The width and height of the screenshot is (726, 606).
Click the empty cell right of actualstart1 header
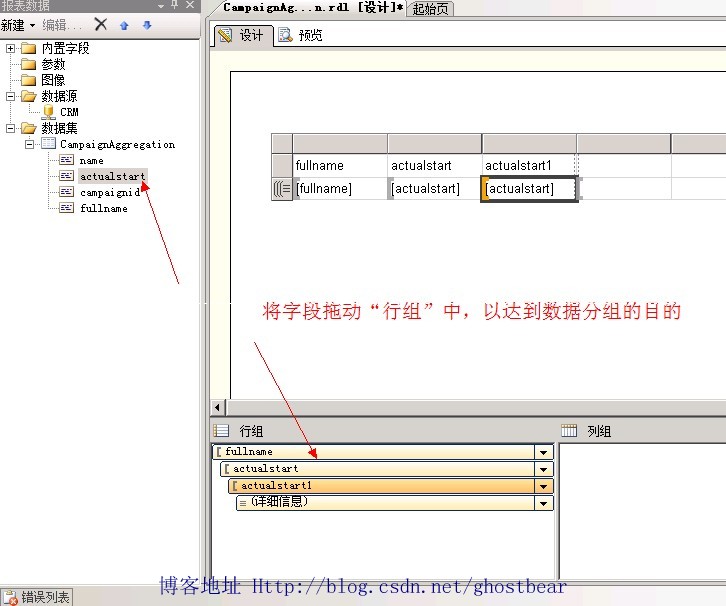(624, 165)
